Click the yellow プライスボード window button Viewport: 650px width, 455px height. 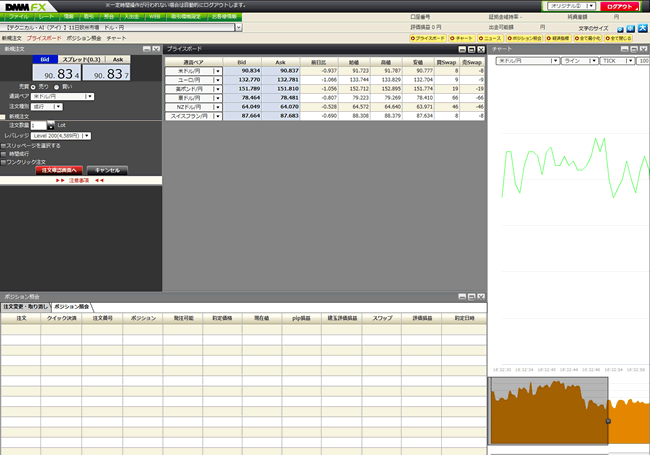(428, 38)
